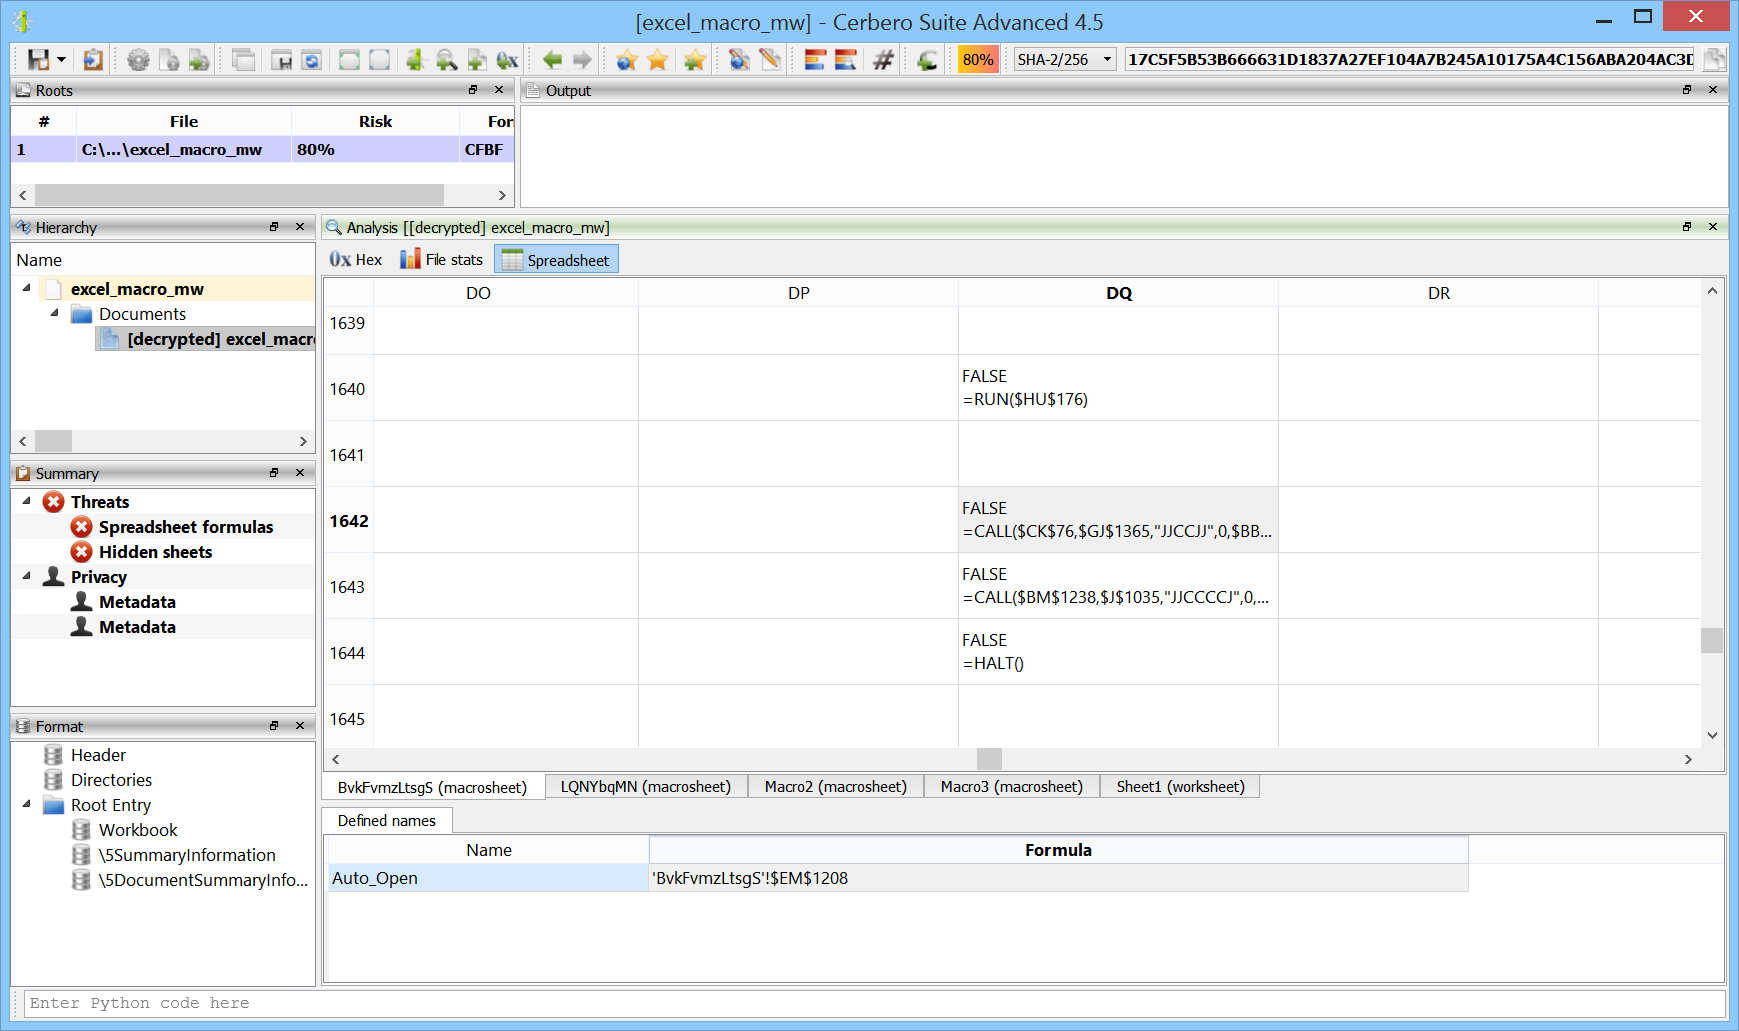Screen dimensions: 1739x1031
Task: Float the Roots panel
Action: (x=473, y=90)
